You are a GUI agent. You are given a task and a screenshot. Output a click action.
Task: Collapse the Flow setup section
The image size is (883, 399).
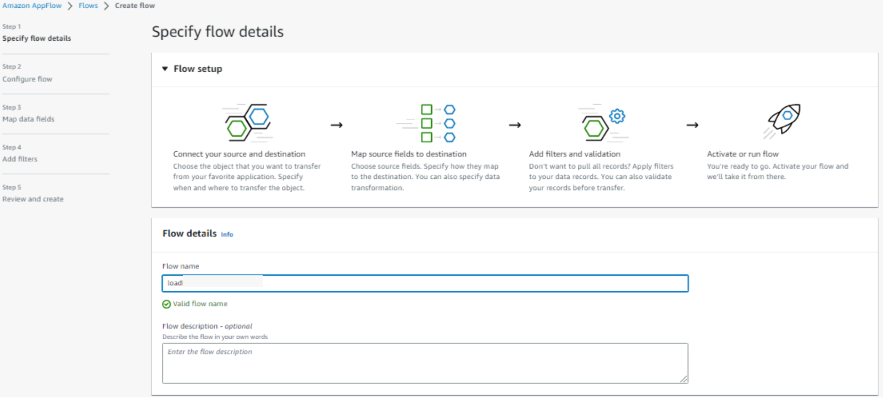tap(164, 69)
